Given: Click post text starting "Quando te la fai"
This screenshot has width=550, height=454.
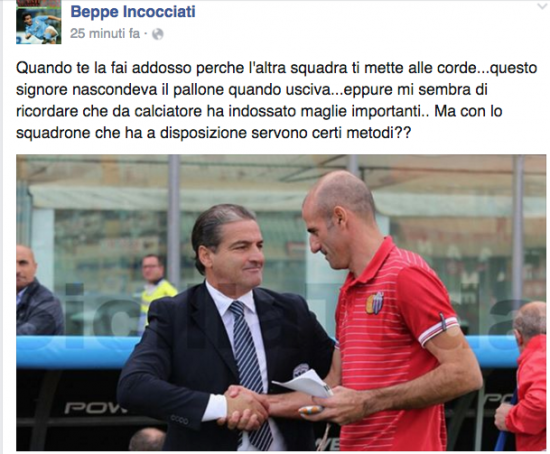Looking at the screenshot, I should 276,100.
